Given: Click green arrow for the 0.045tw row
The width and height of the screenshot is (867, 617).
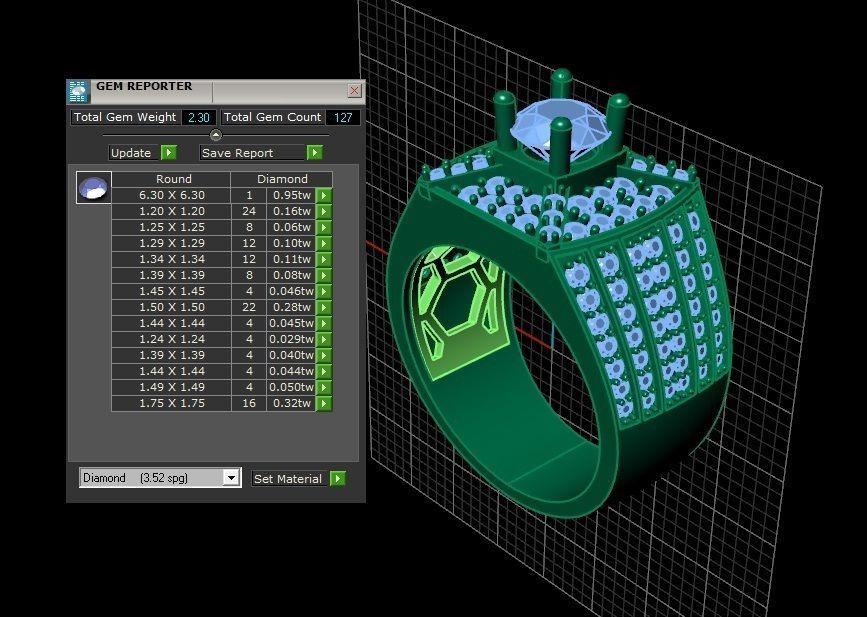Looking at the screenshot, I should click(324, 323).
